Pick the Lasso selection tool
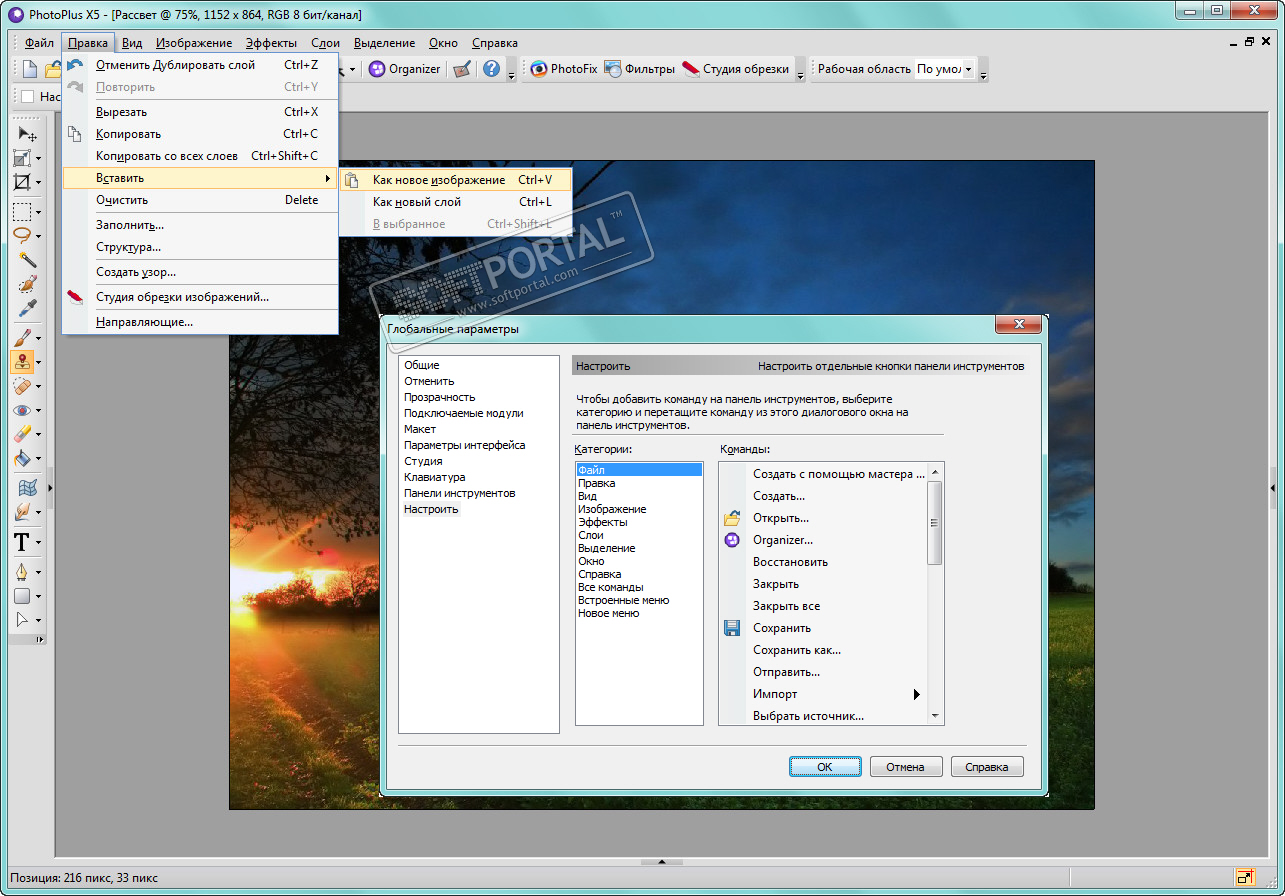The height and width of the screenshot is (896, 1285). click(x=22, y=236)
